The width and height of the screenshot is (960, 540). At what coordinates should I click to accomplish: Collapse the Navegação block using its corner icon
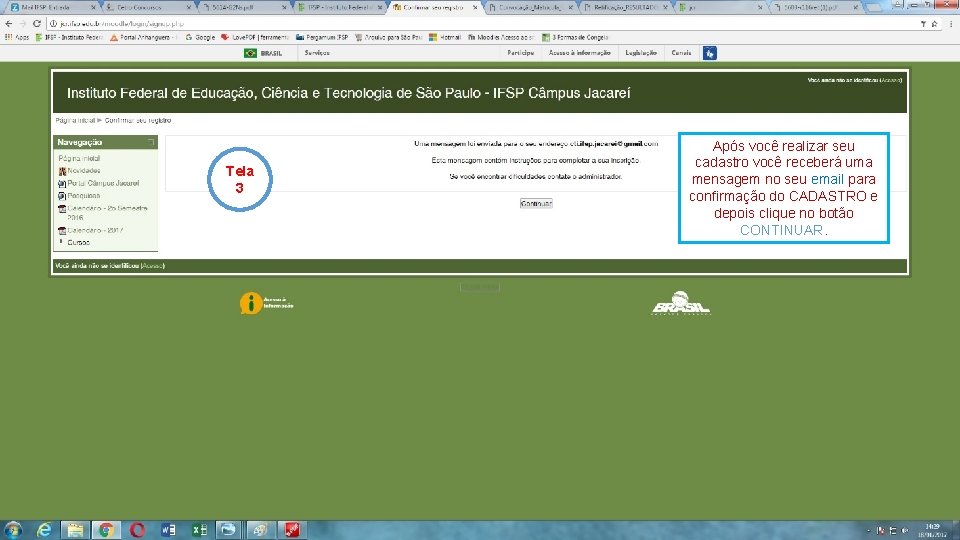(x=151, y=142)
